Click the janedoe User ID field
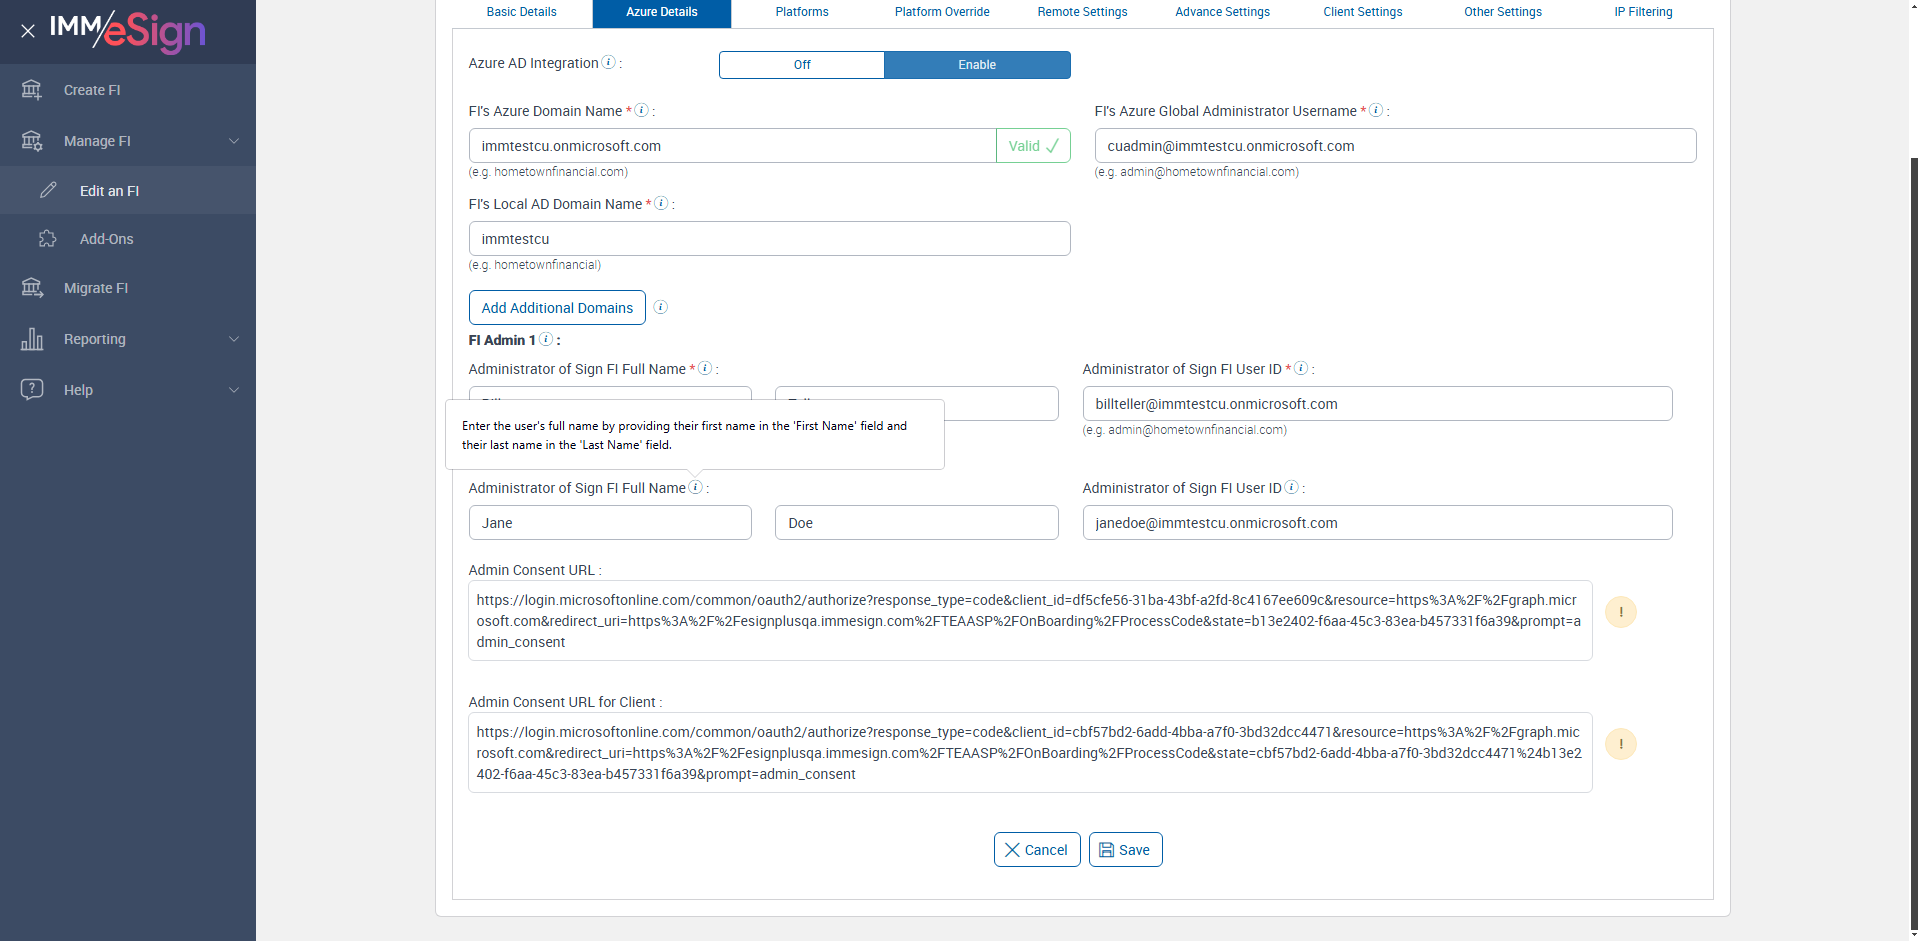This screenshot has width=1920, height=941. (x=1377, y=523)
